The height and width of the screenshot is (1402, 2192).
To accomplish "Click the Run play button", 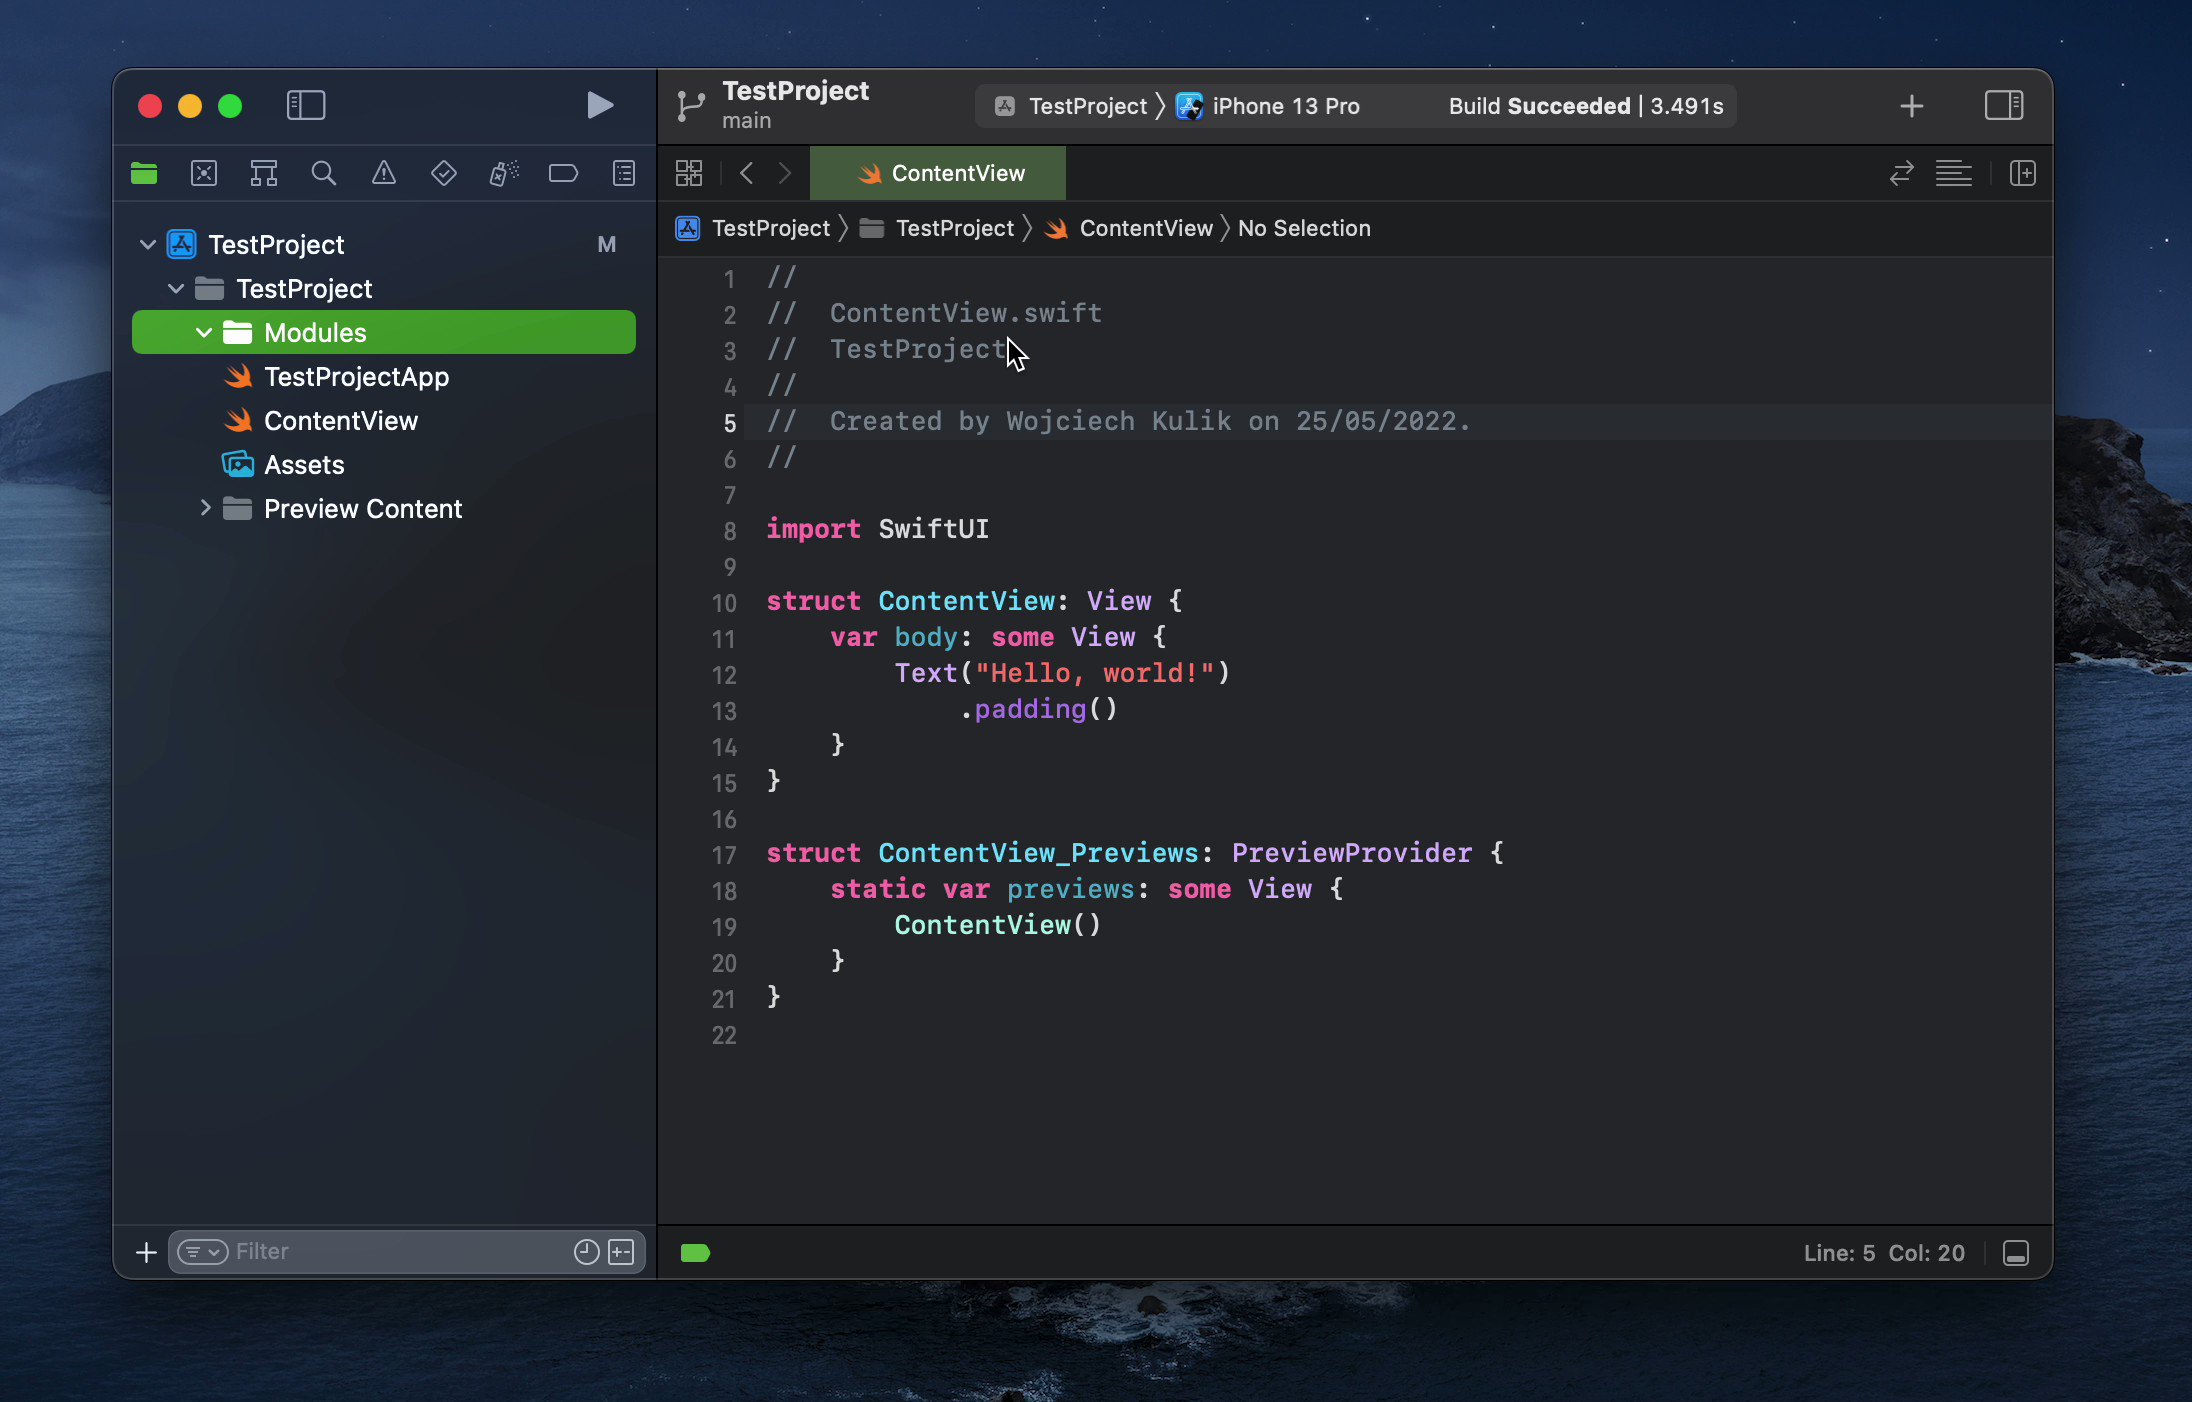I will 599,105.
